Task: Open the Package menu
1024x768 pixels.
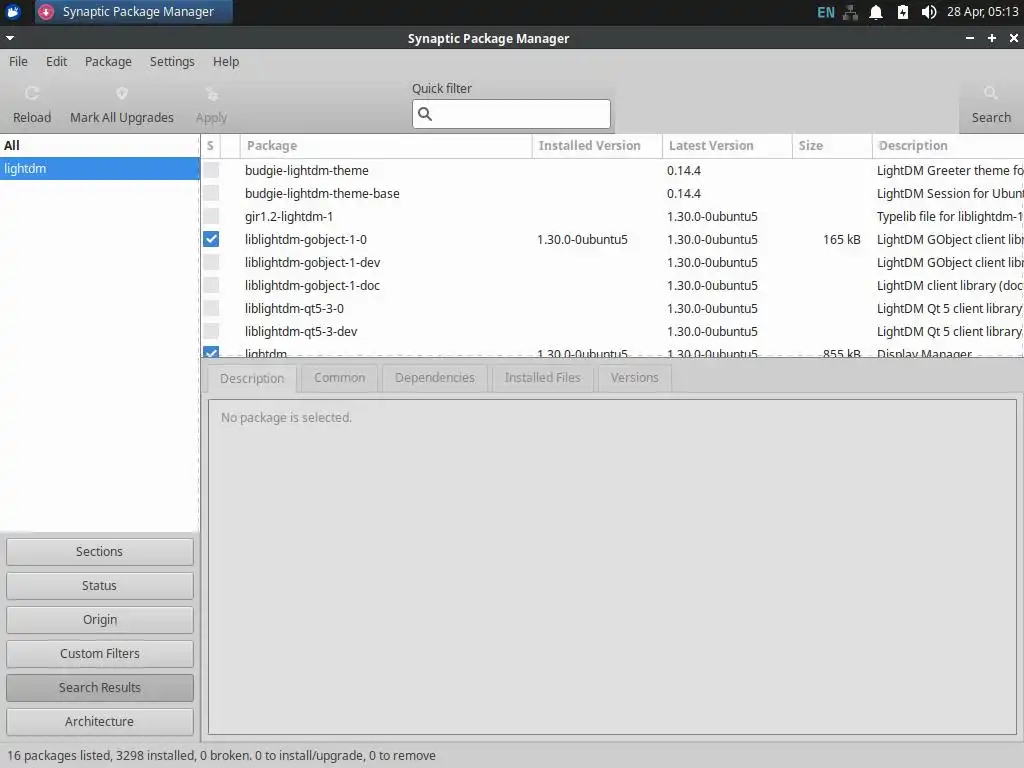Action: (x=108, y=61)
